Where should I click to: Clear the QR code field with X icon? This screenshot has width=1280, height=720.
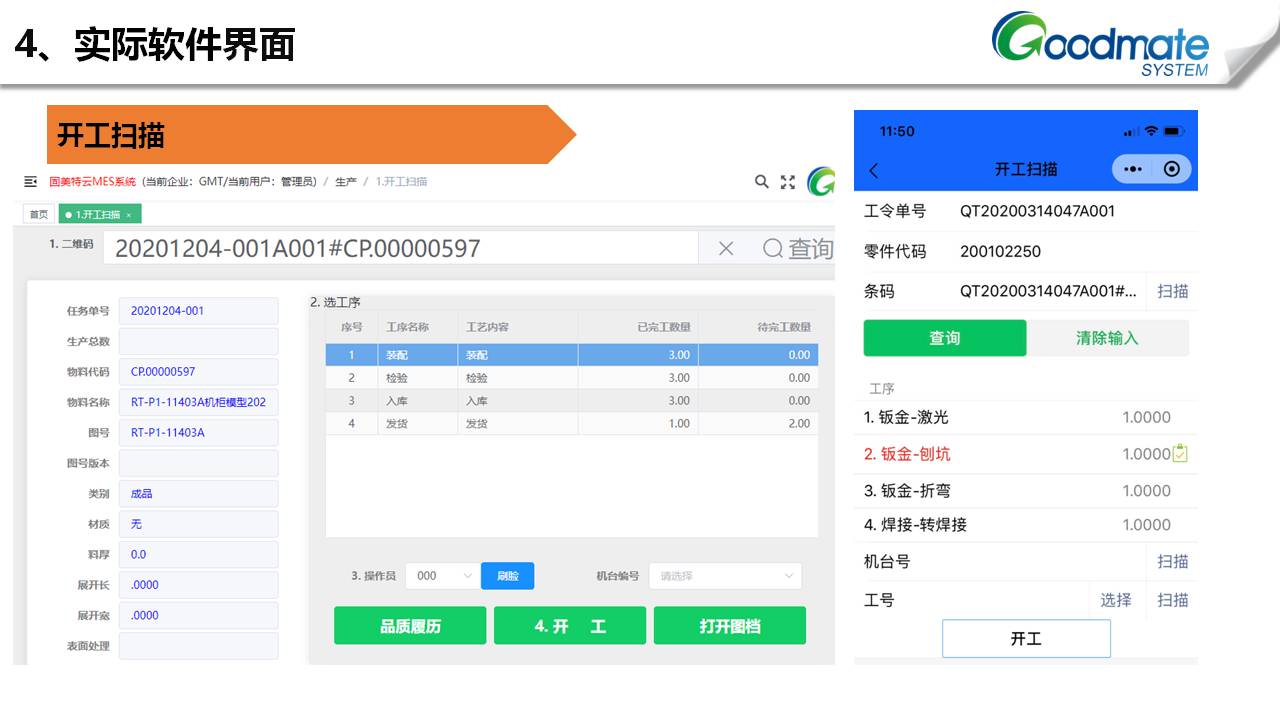726,249
